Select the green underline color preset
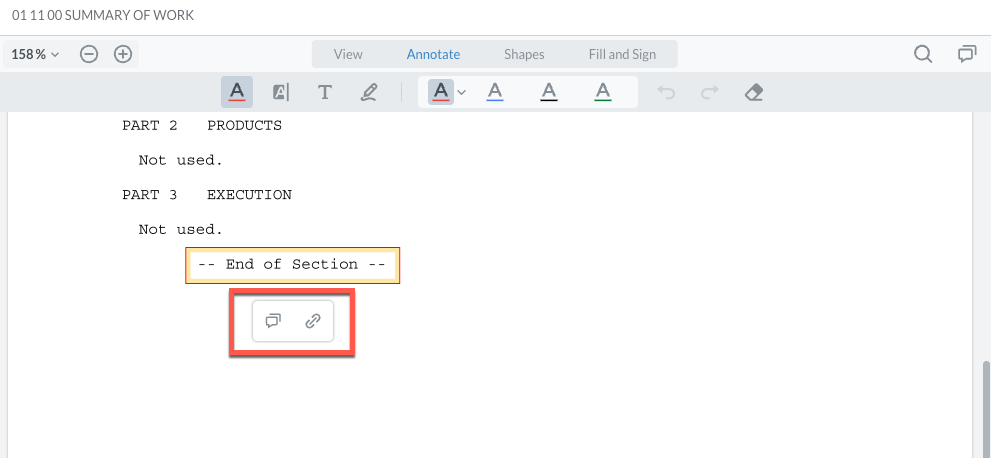991x458 pixels. click(x=603, y=92)
